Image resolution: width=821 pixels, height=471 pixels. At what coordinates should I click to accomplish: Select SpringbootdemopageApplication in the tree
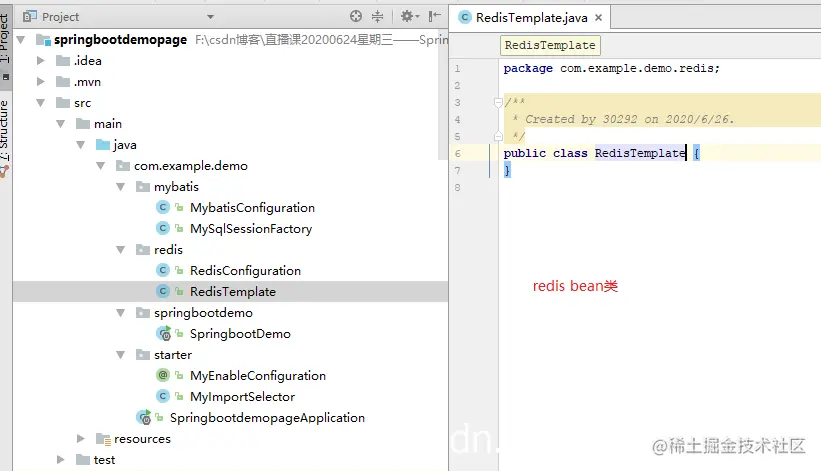click(267, 418)
